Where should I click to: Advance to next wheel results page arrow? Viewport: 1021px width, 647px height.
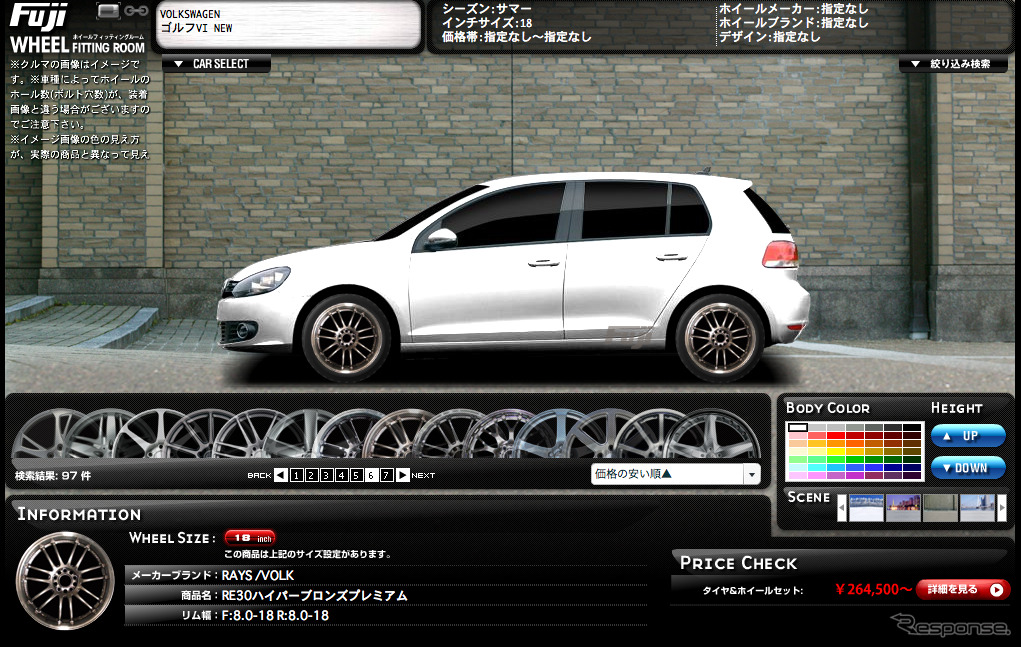[x=403, y=475]
